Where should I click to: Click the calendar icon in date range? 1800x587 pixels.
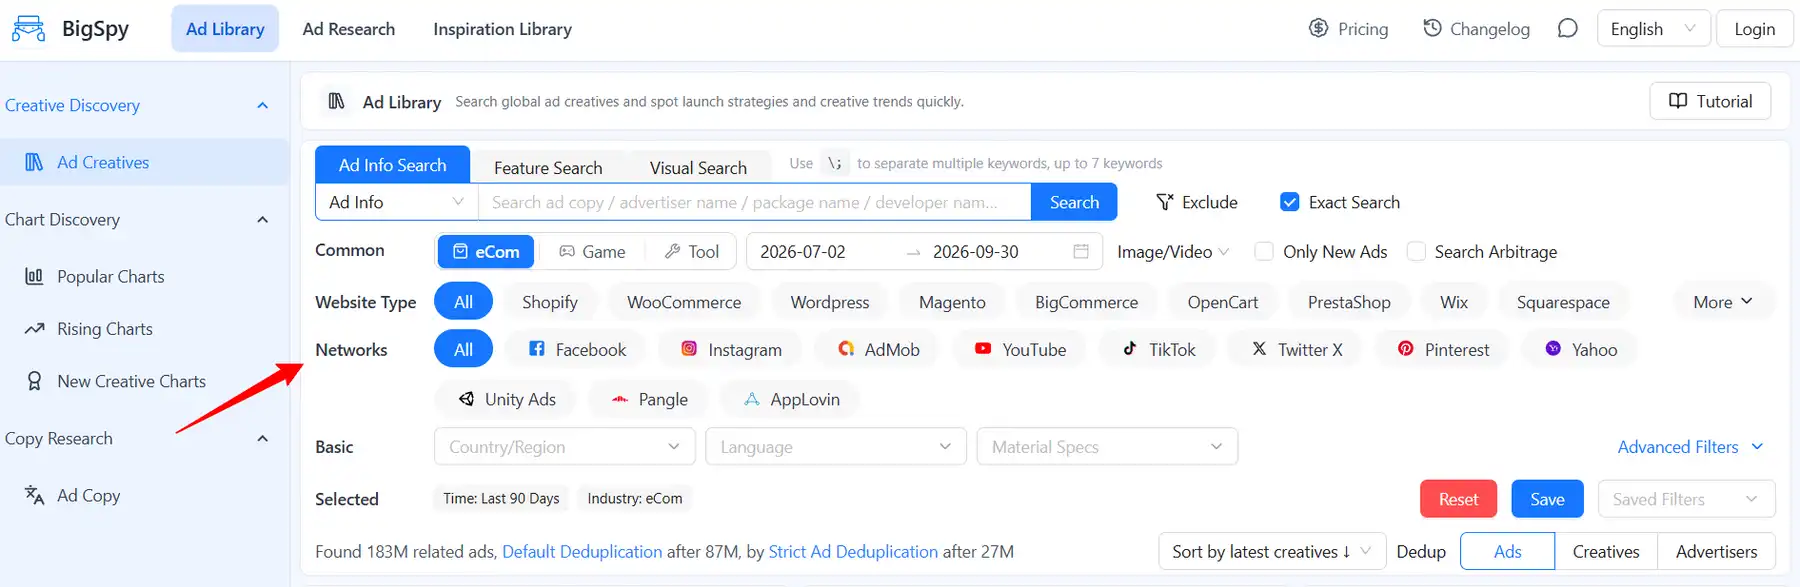pyautogui.click(x=1081, y=251)
